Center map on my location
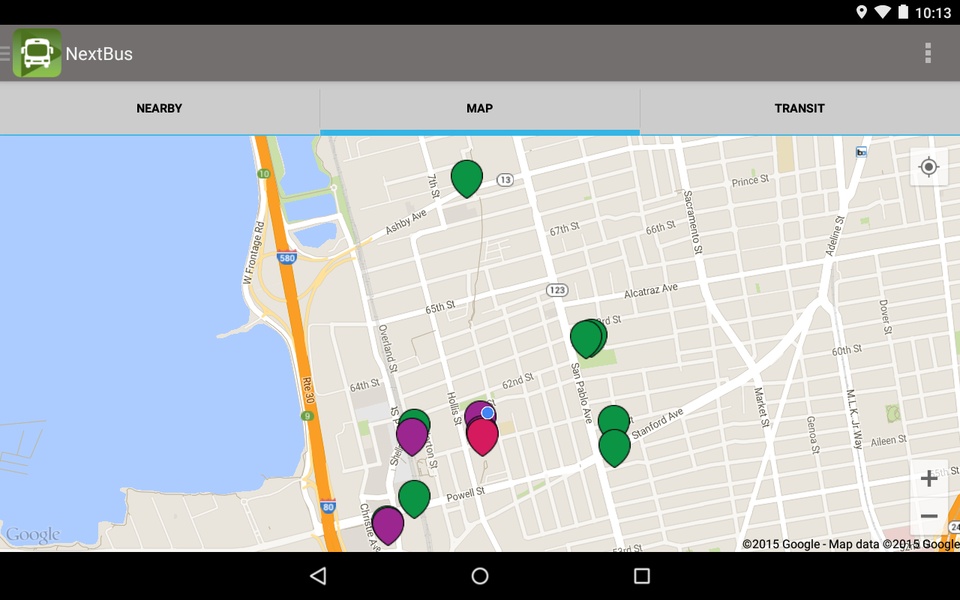The height and width of the screenshot is (600, 960). [929, 167]
